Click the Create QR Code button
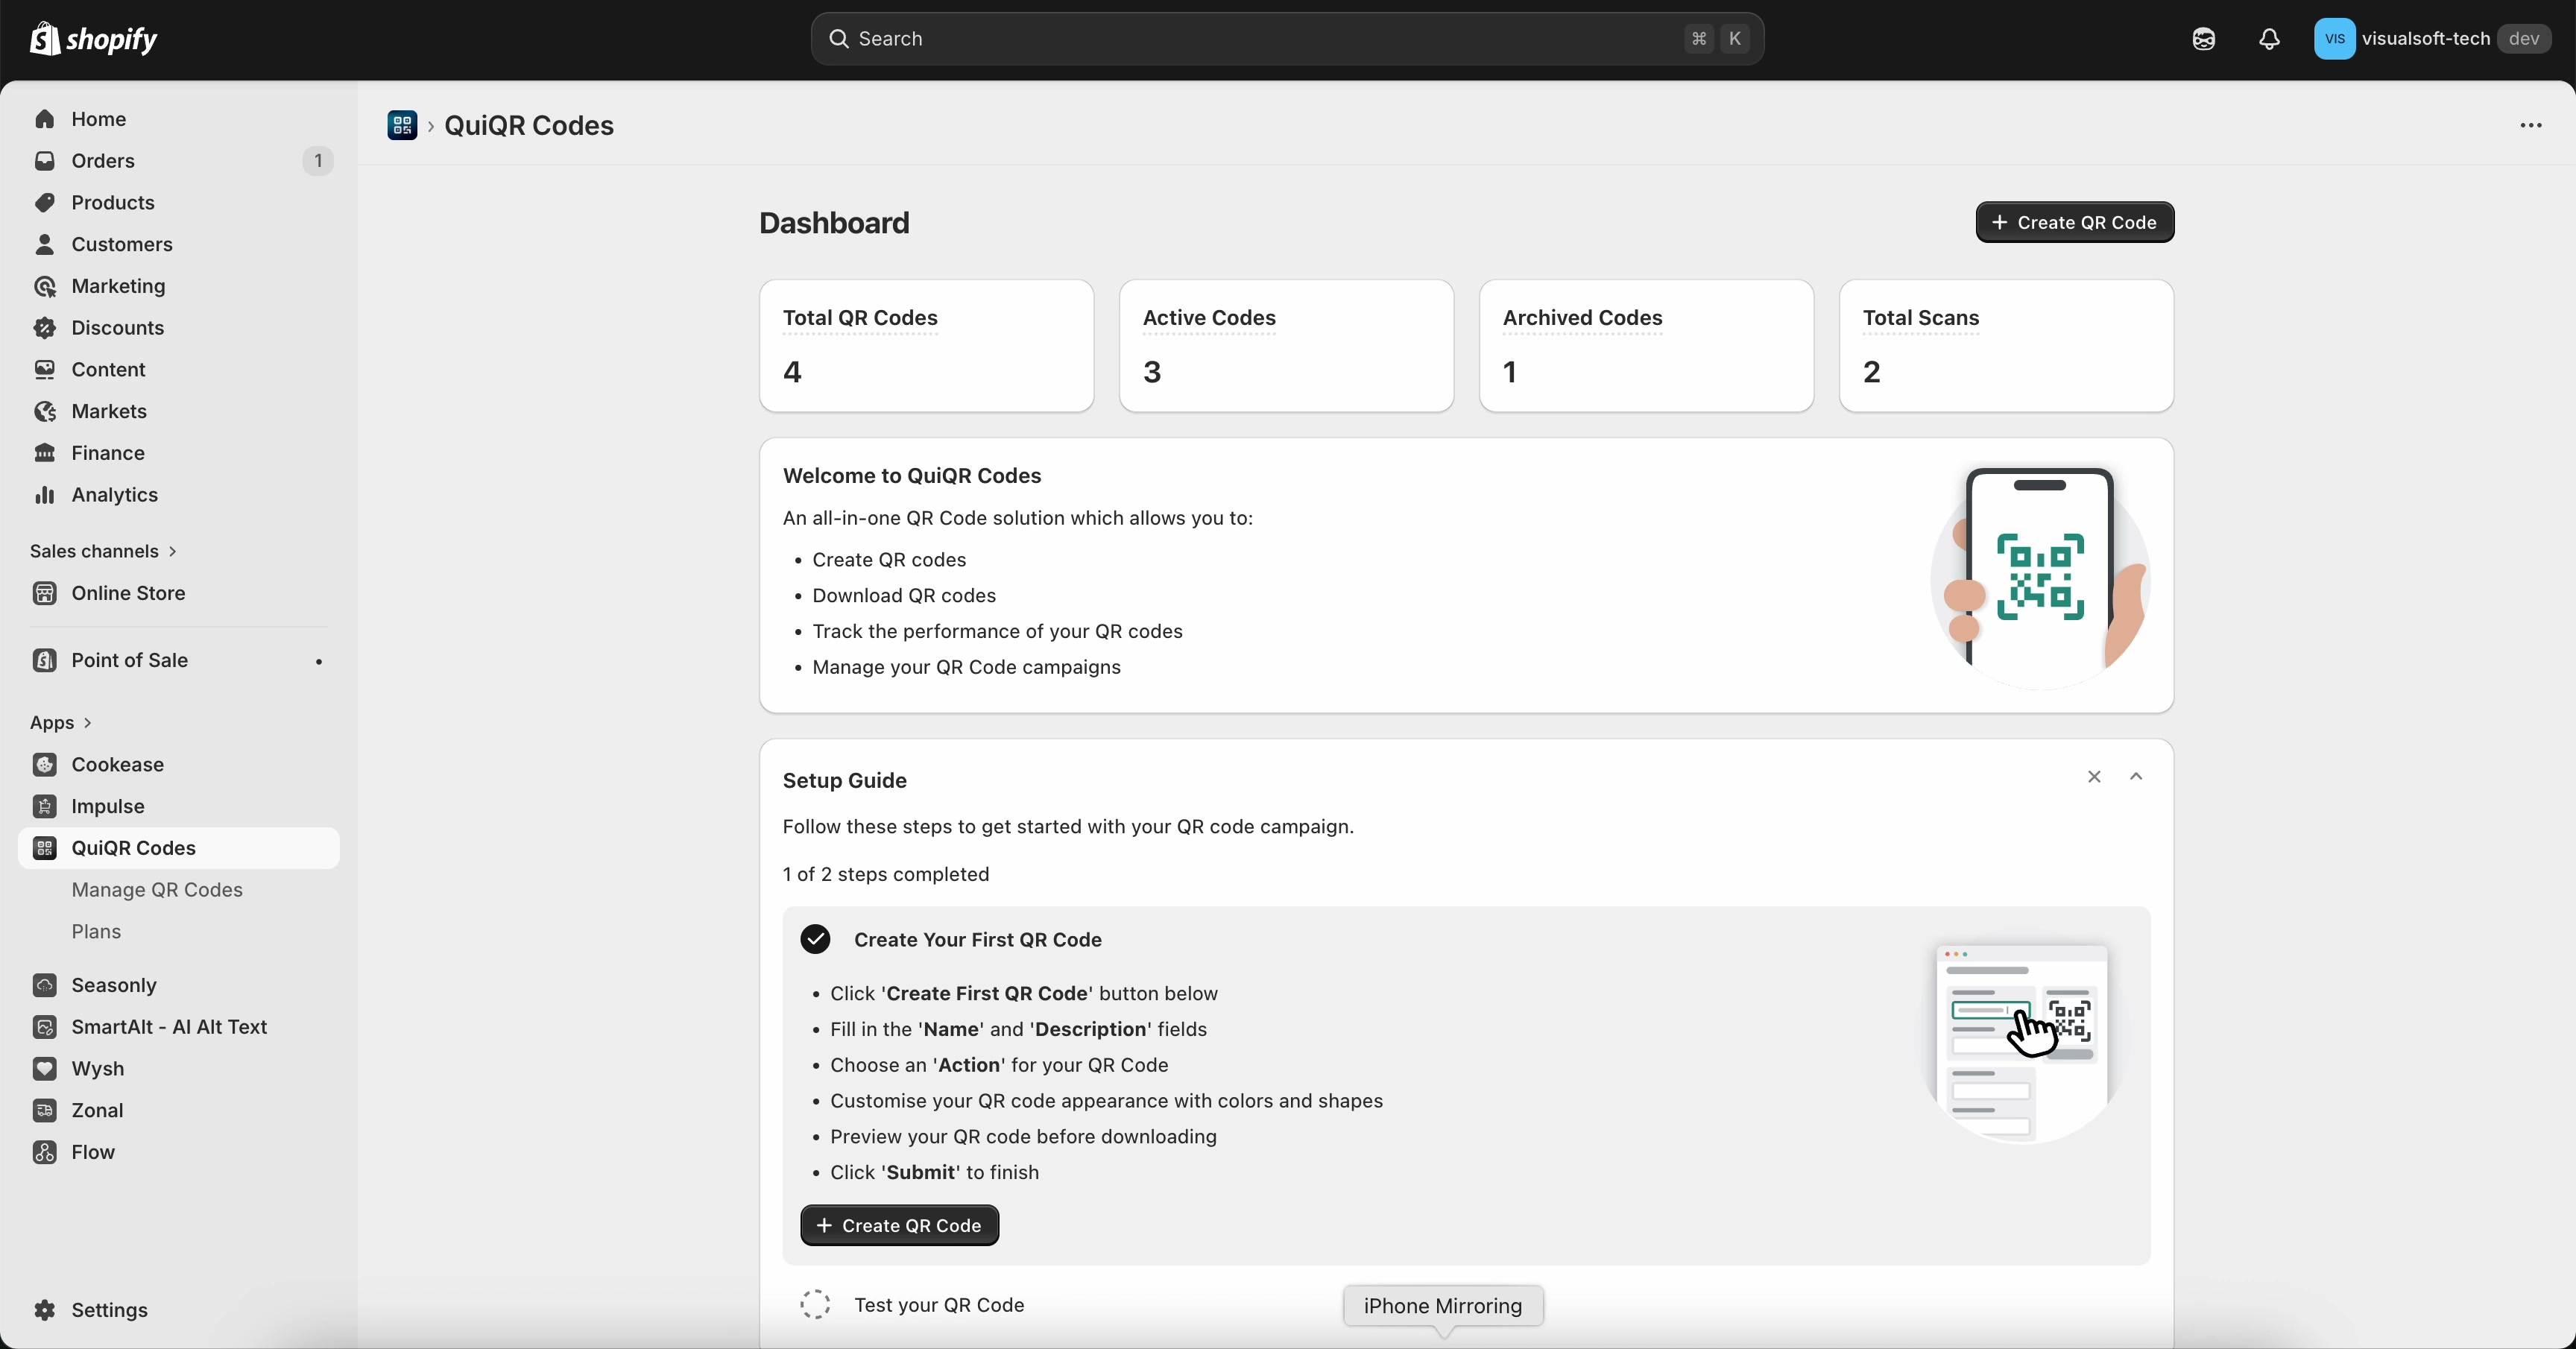Viewport: 2576px width, 1349px height. [x=2074, y=222]
